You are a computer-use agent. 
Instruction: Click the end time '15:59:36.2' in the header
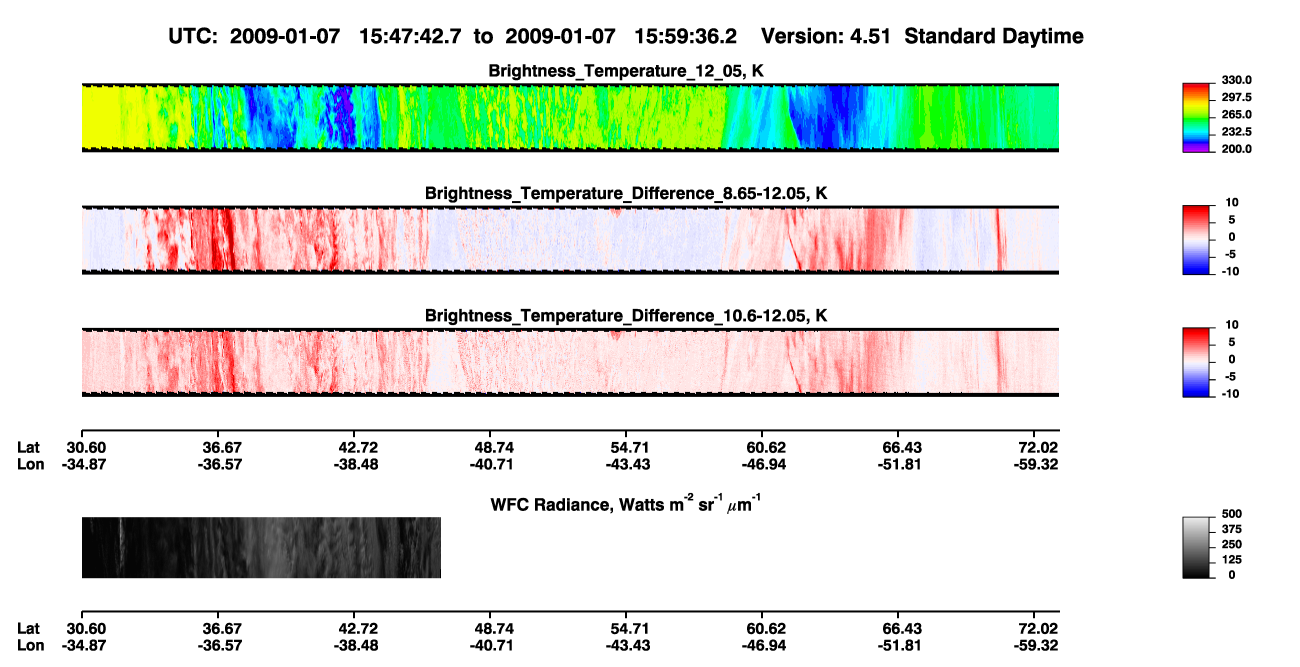click(687, 36)
